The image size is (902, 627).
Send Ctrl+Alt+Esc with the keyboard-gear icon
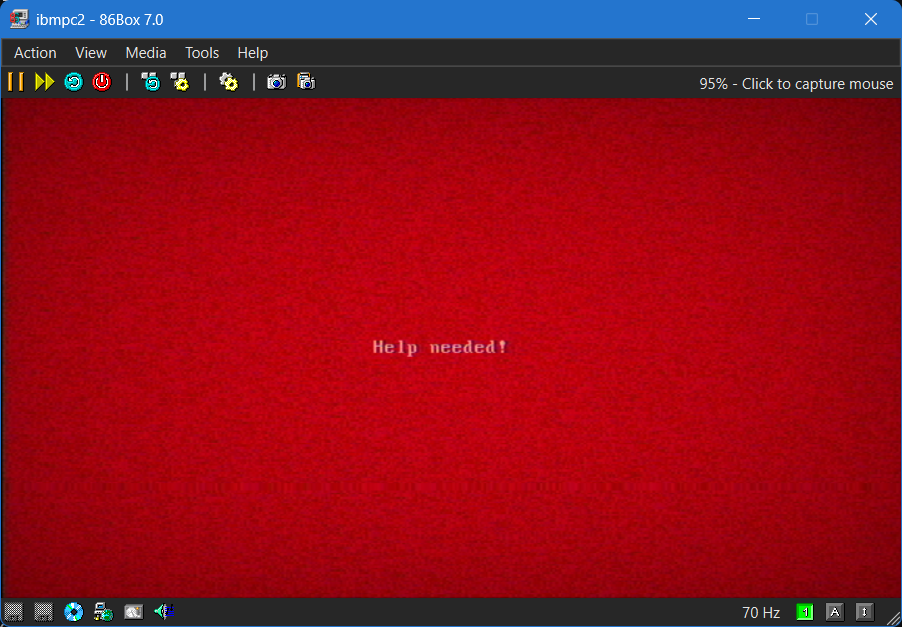(179, 82)
